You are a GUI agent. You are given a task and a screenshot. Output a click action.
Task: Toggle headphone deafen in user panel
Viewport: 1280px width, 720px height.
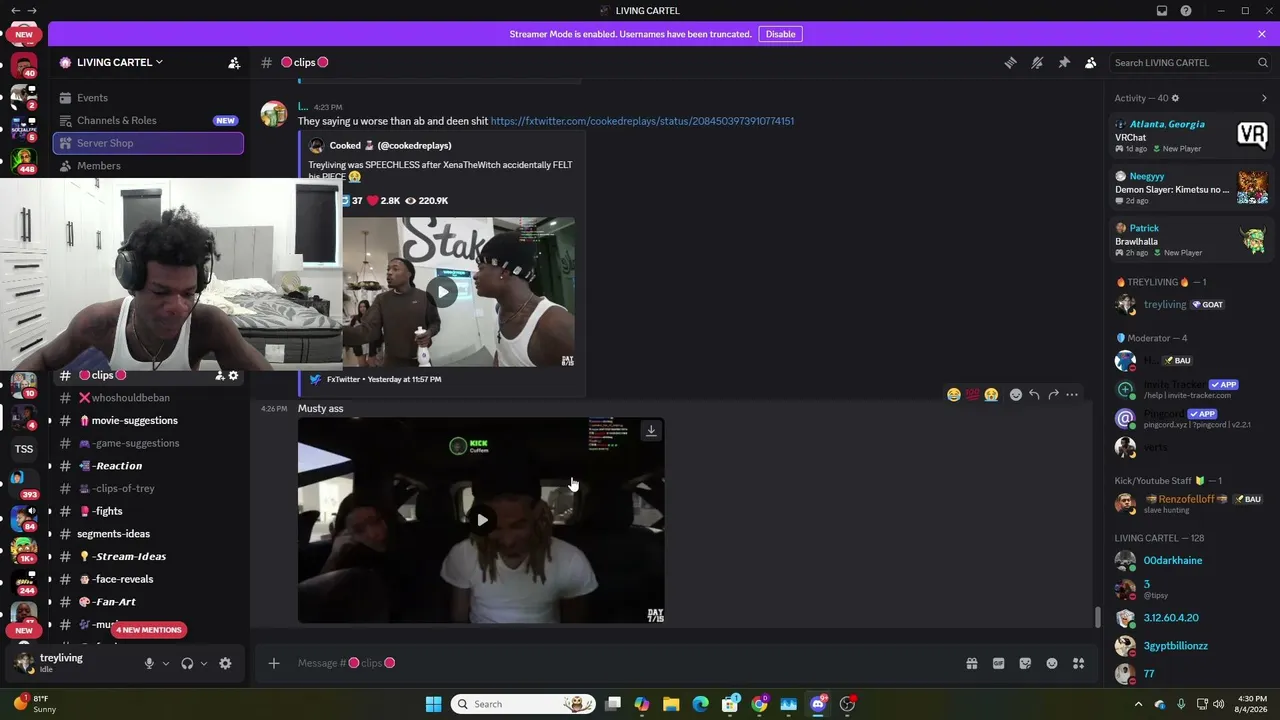pos(187,663)
